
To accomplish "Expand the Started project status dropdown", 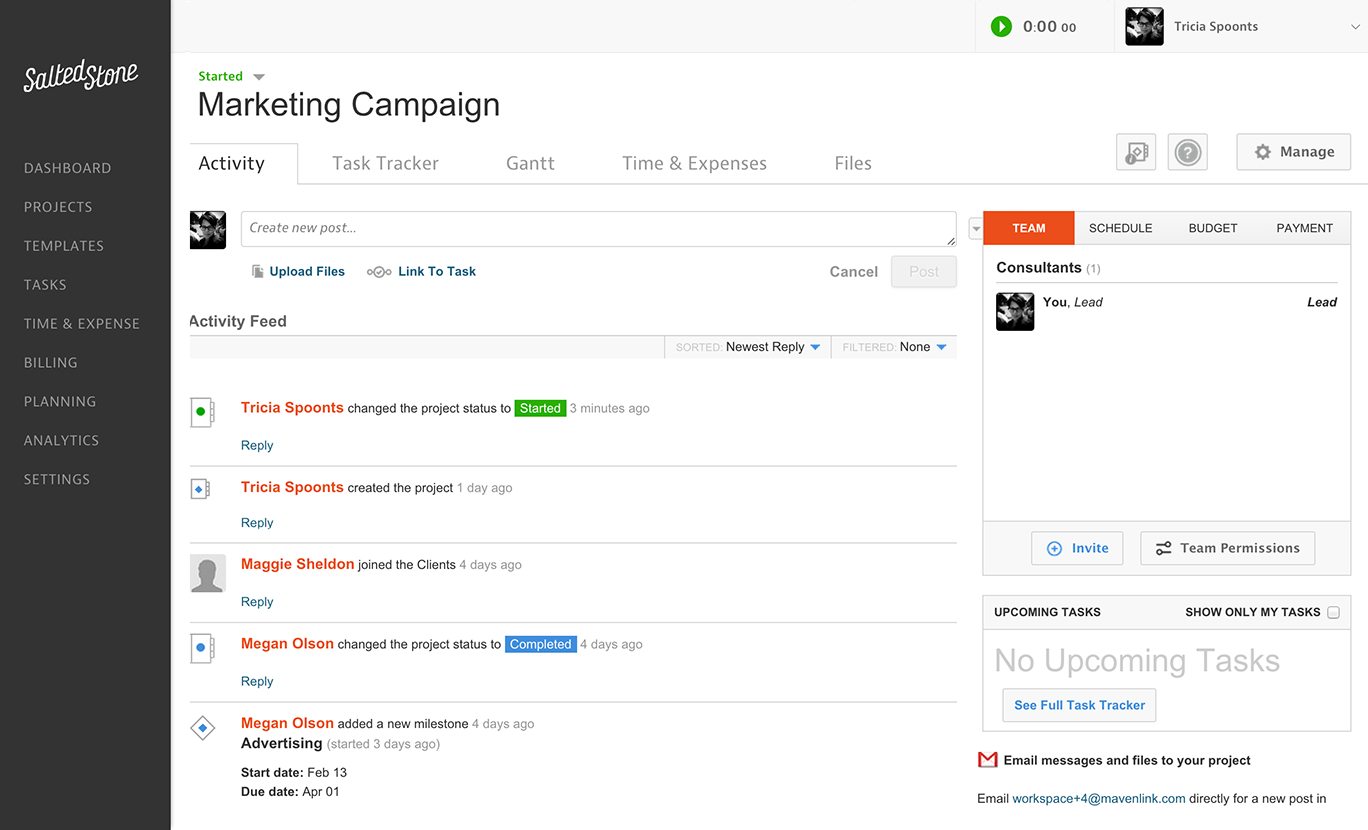I will pyautogui.click(x=259, y=77).
